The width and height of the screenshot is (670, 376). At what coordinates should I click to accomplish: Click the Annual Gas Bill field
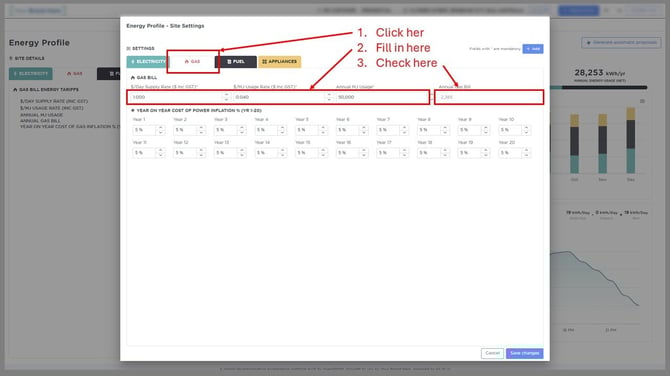point(489,97)
